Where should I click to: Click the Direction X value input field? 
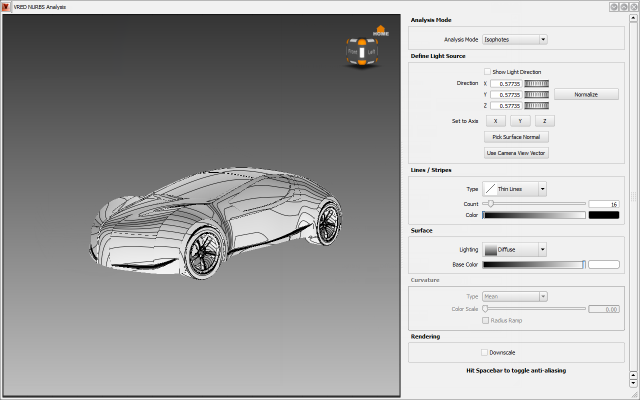[x=506, y=83]
